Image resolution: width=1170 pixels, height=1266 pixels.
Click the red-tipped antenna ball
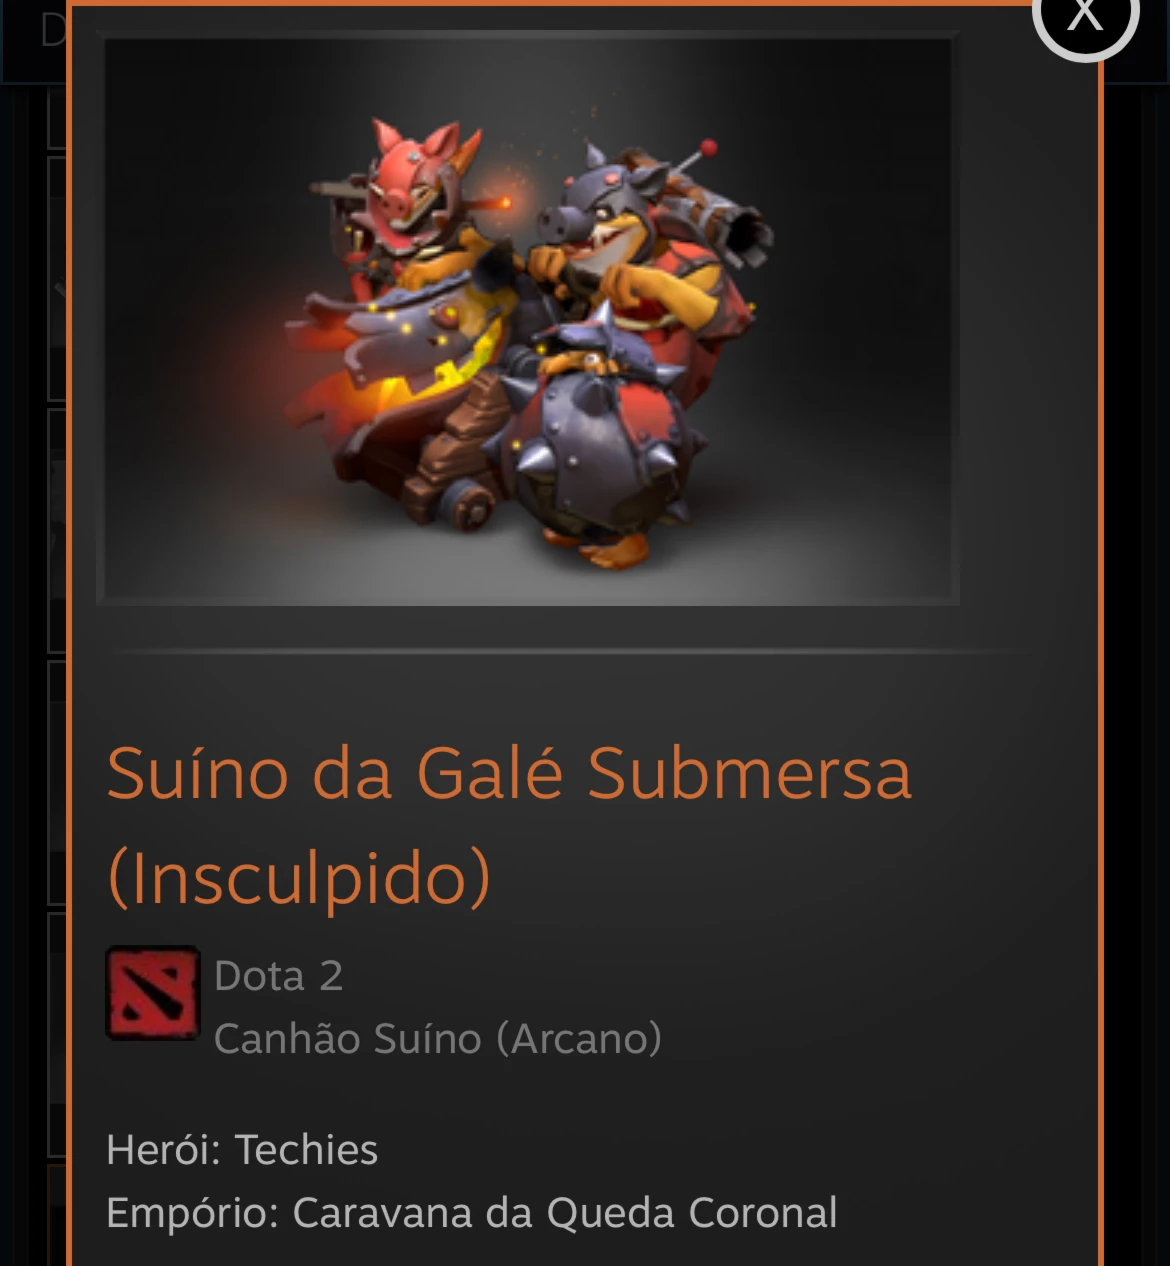pyautogui.click(x=708, y=148)
